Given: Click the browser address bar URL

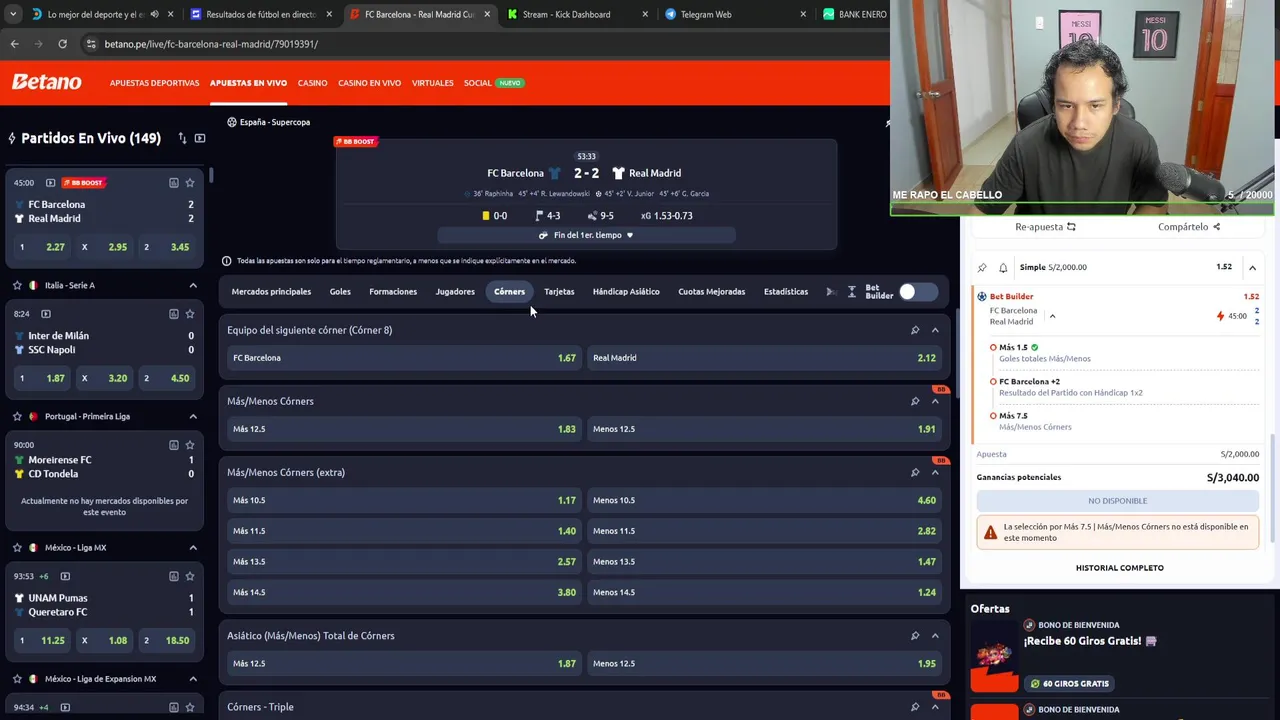Looking at the screenshot, I should (x=211, y=44).
